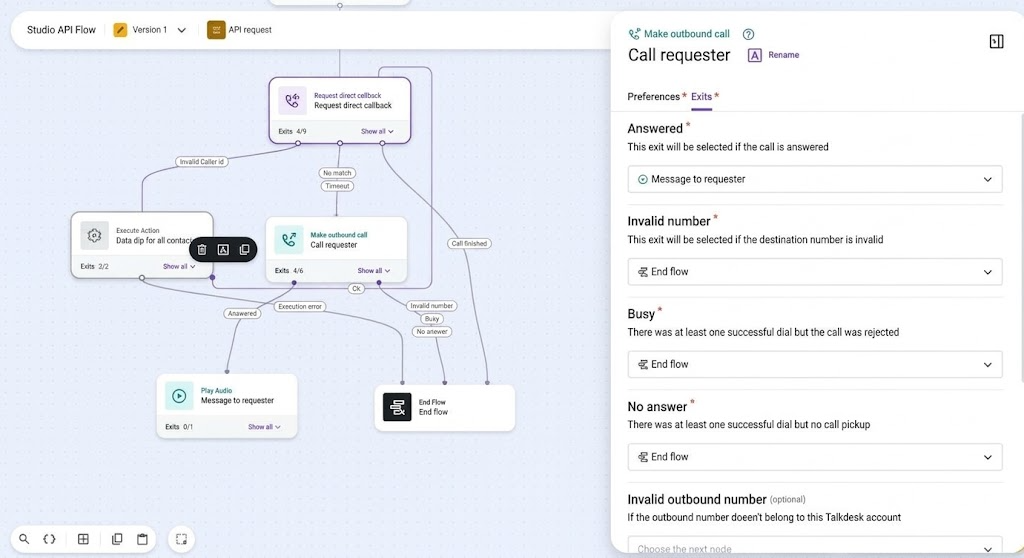Open the Invalid number exit dropdown

click(x=815, y=272)
